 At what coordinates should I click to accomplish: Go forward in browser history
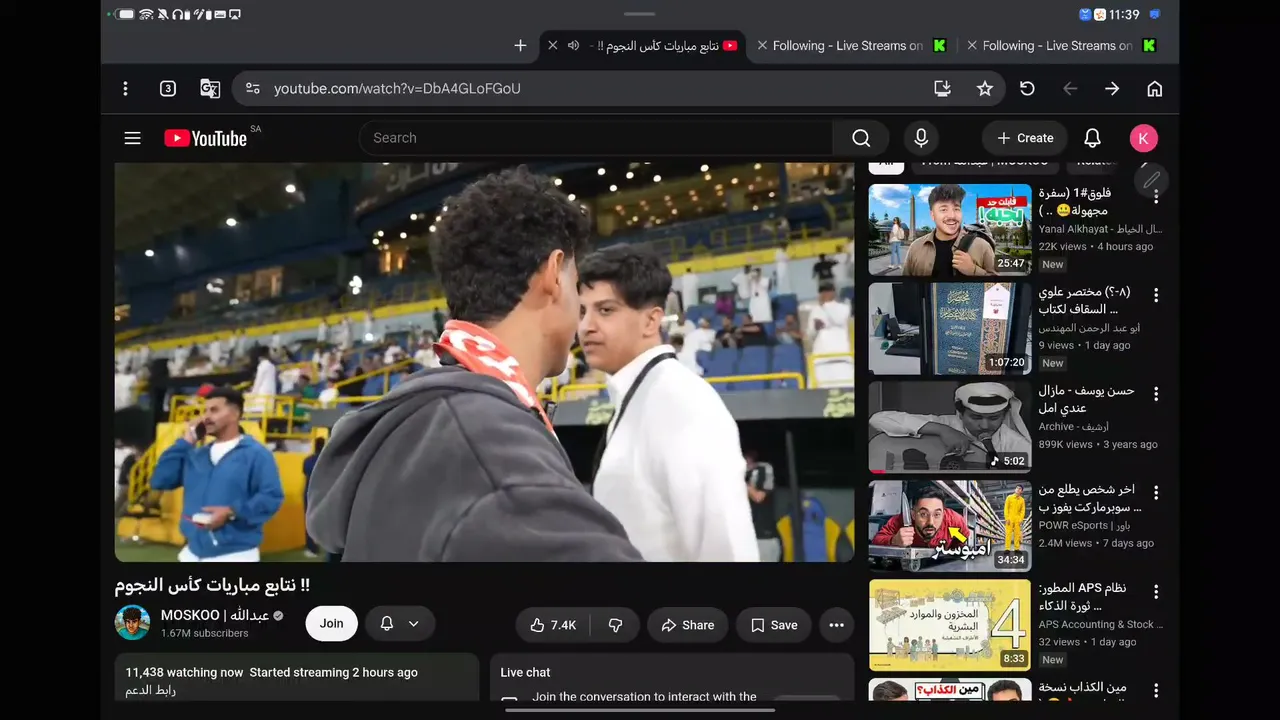point(1112,89)
